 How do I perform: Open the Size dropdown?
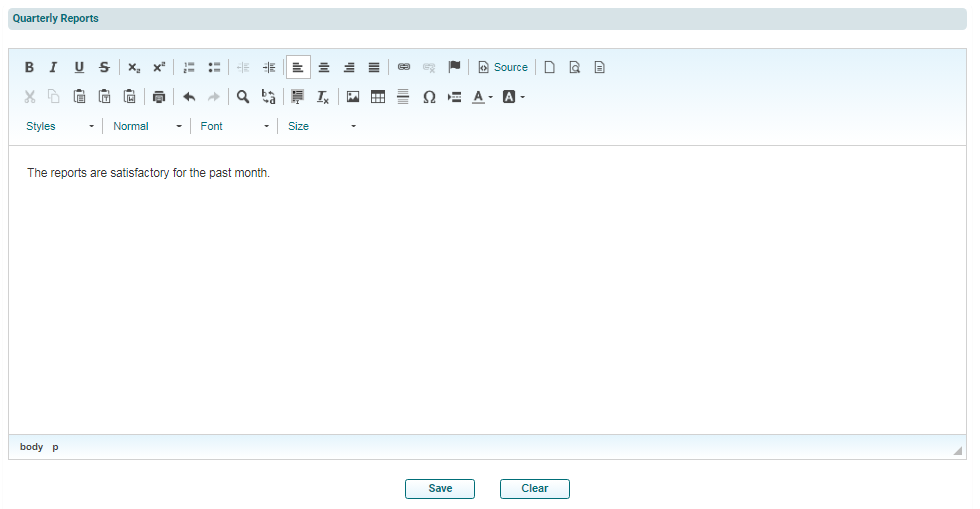click(x=322, y=126)
